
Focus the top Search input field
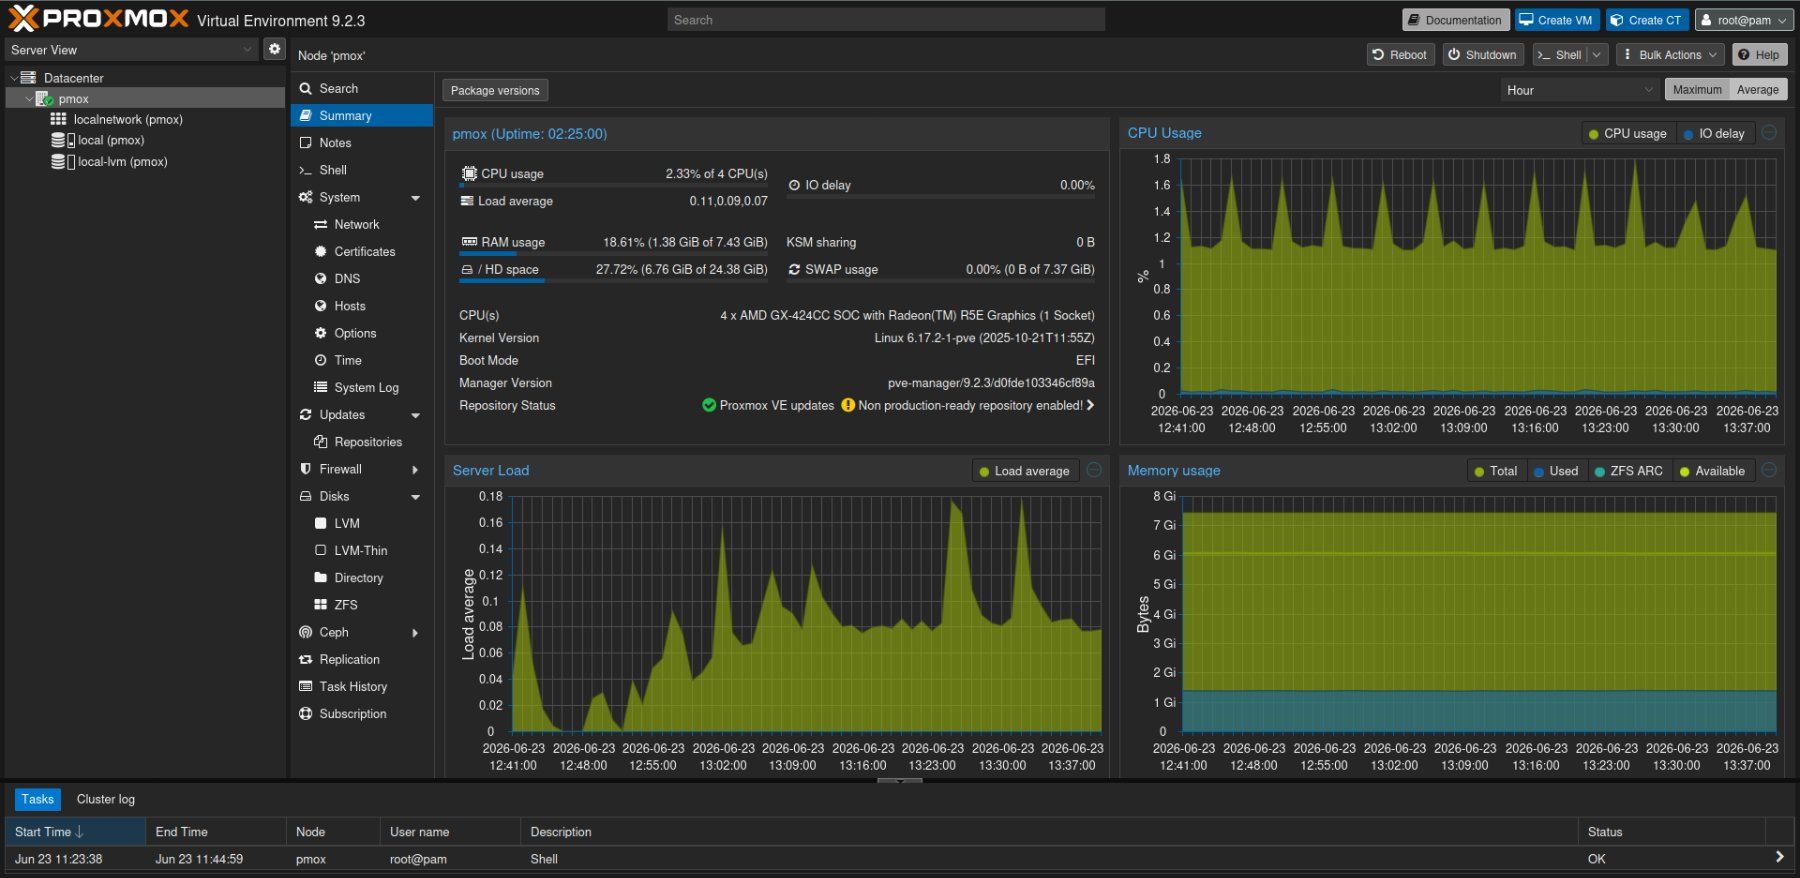[x=886, y=20]
